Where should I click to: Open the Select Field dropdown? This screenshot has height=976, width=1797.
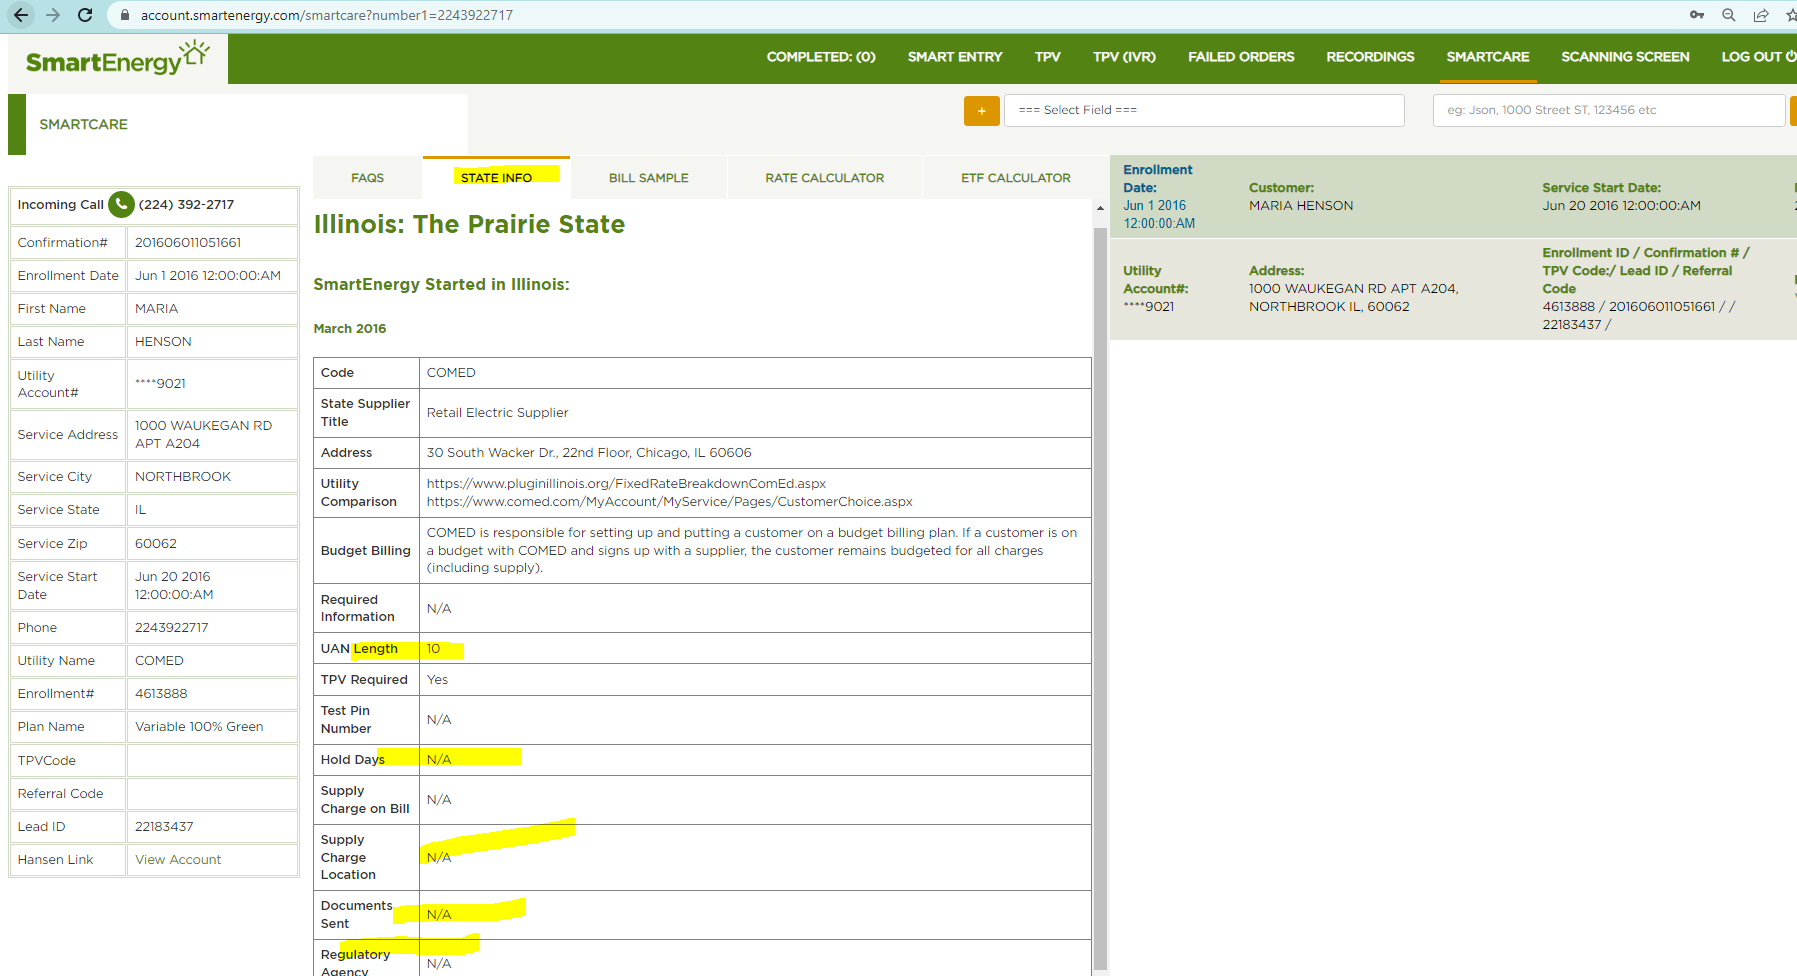click(1203, 110)
